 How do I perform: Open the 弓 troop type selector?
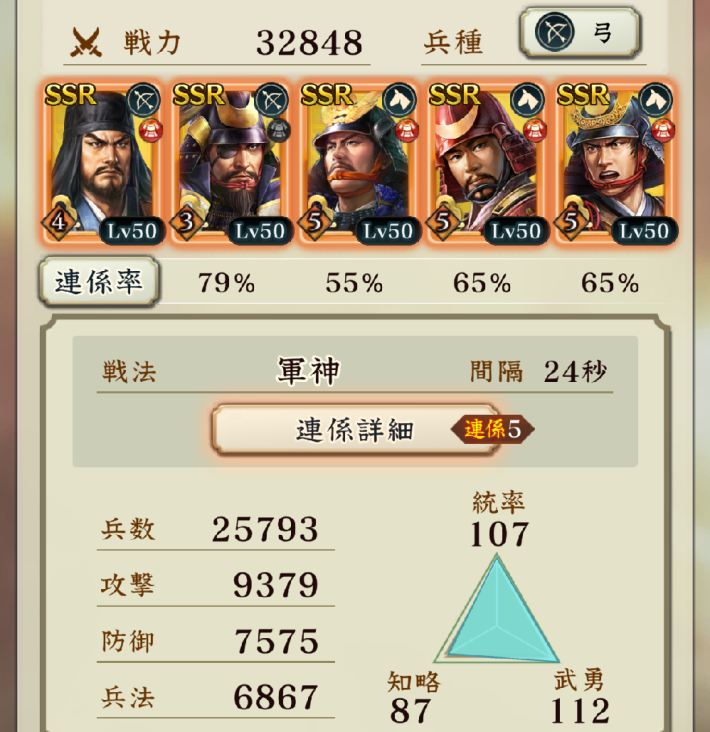tap(580, 33)
